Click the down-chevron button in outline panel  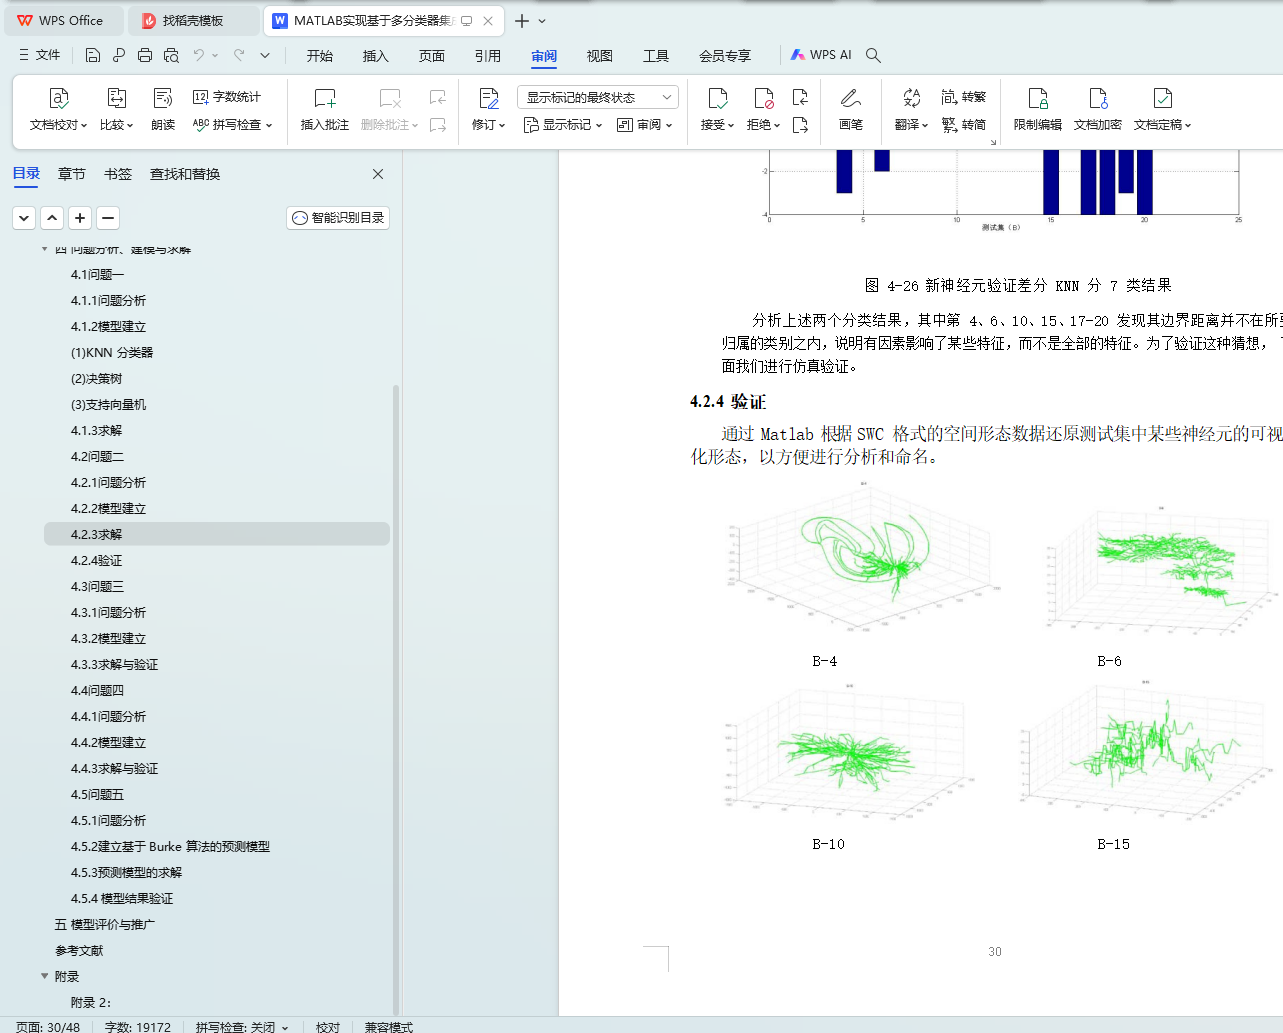point(24,217)
